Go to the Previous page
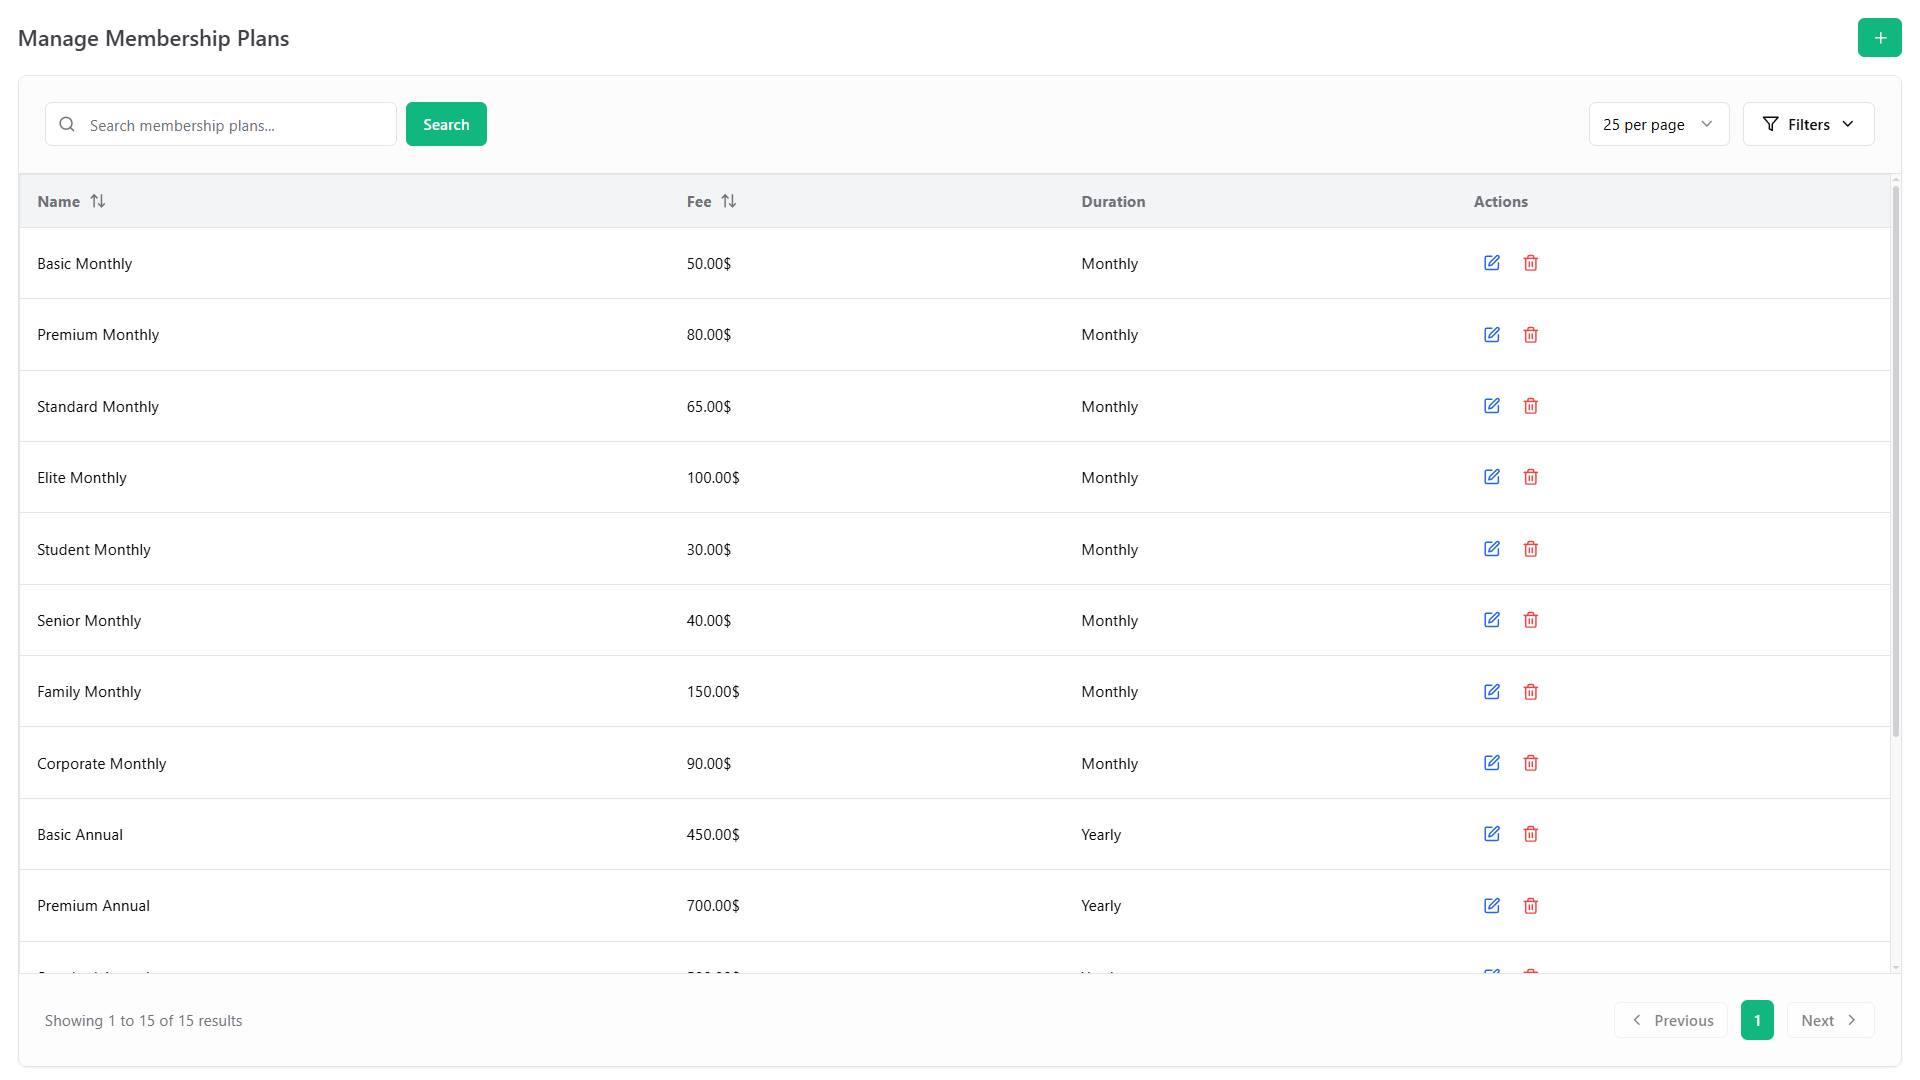 click(1670, 1020)
